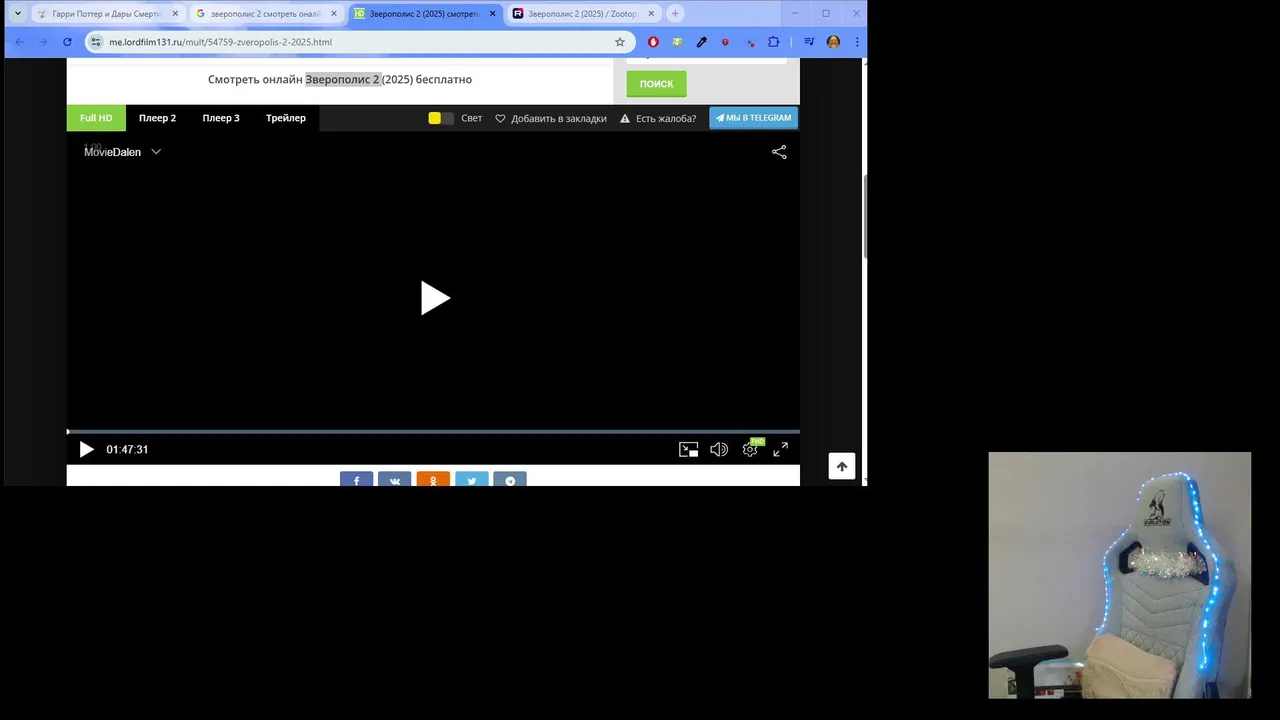This screenshot has width=1280, height=720.
Task: Open the Extensions puzzle menu
Action: pyautogui.click(x=773, y=42)
